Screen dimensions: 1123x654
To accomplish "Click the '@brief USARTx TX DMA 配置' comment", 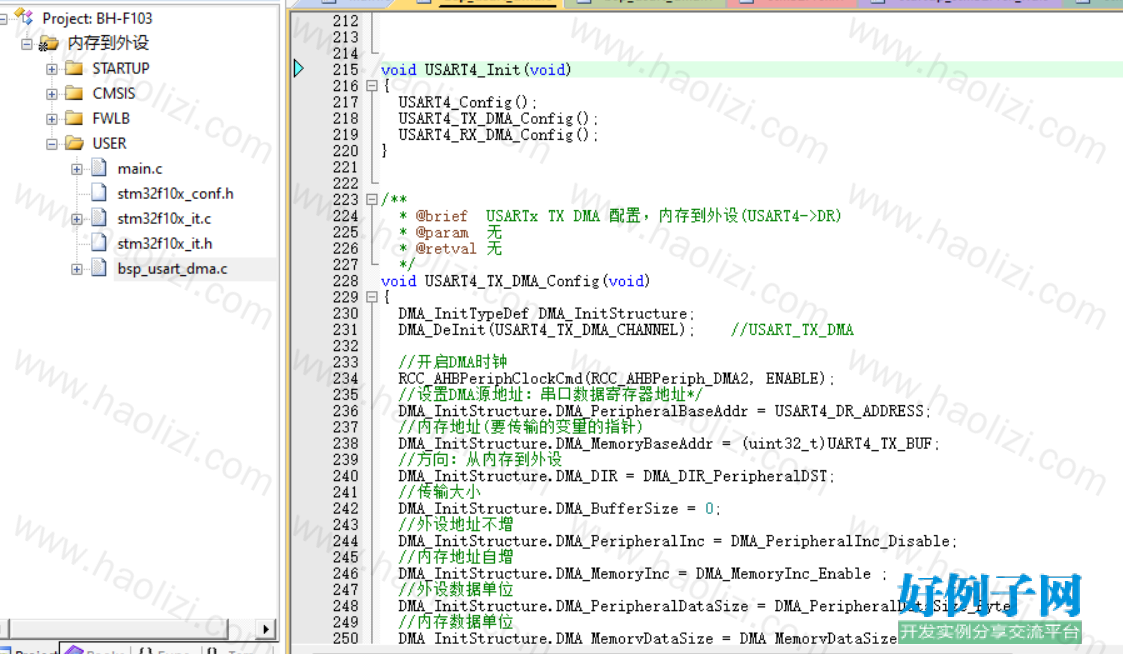I will (620, 216).
